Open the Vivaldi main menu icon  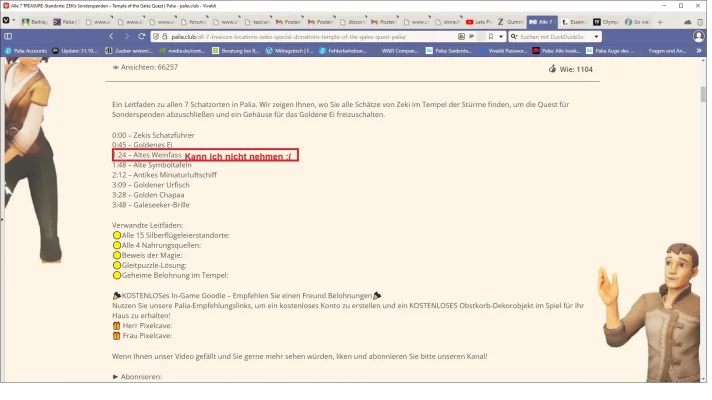[6, 21]
